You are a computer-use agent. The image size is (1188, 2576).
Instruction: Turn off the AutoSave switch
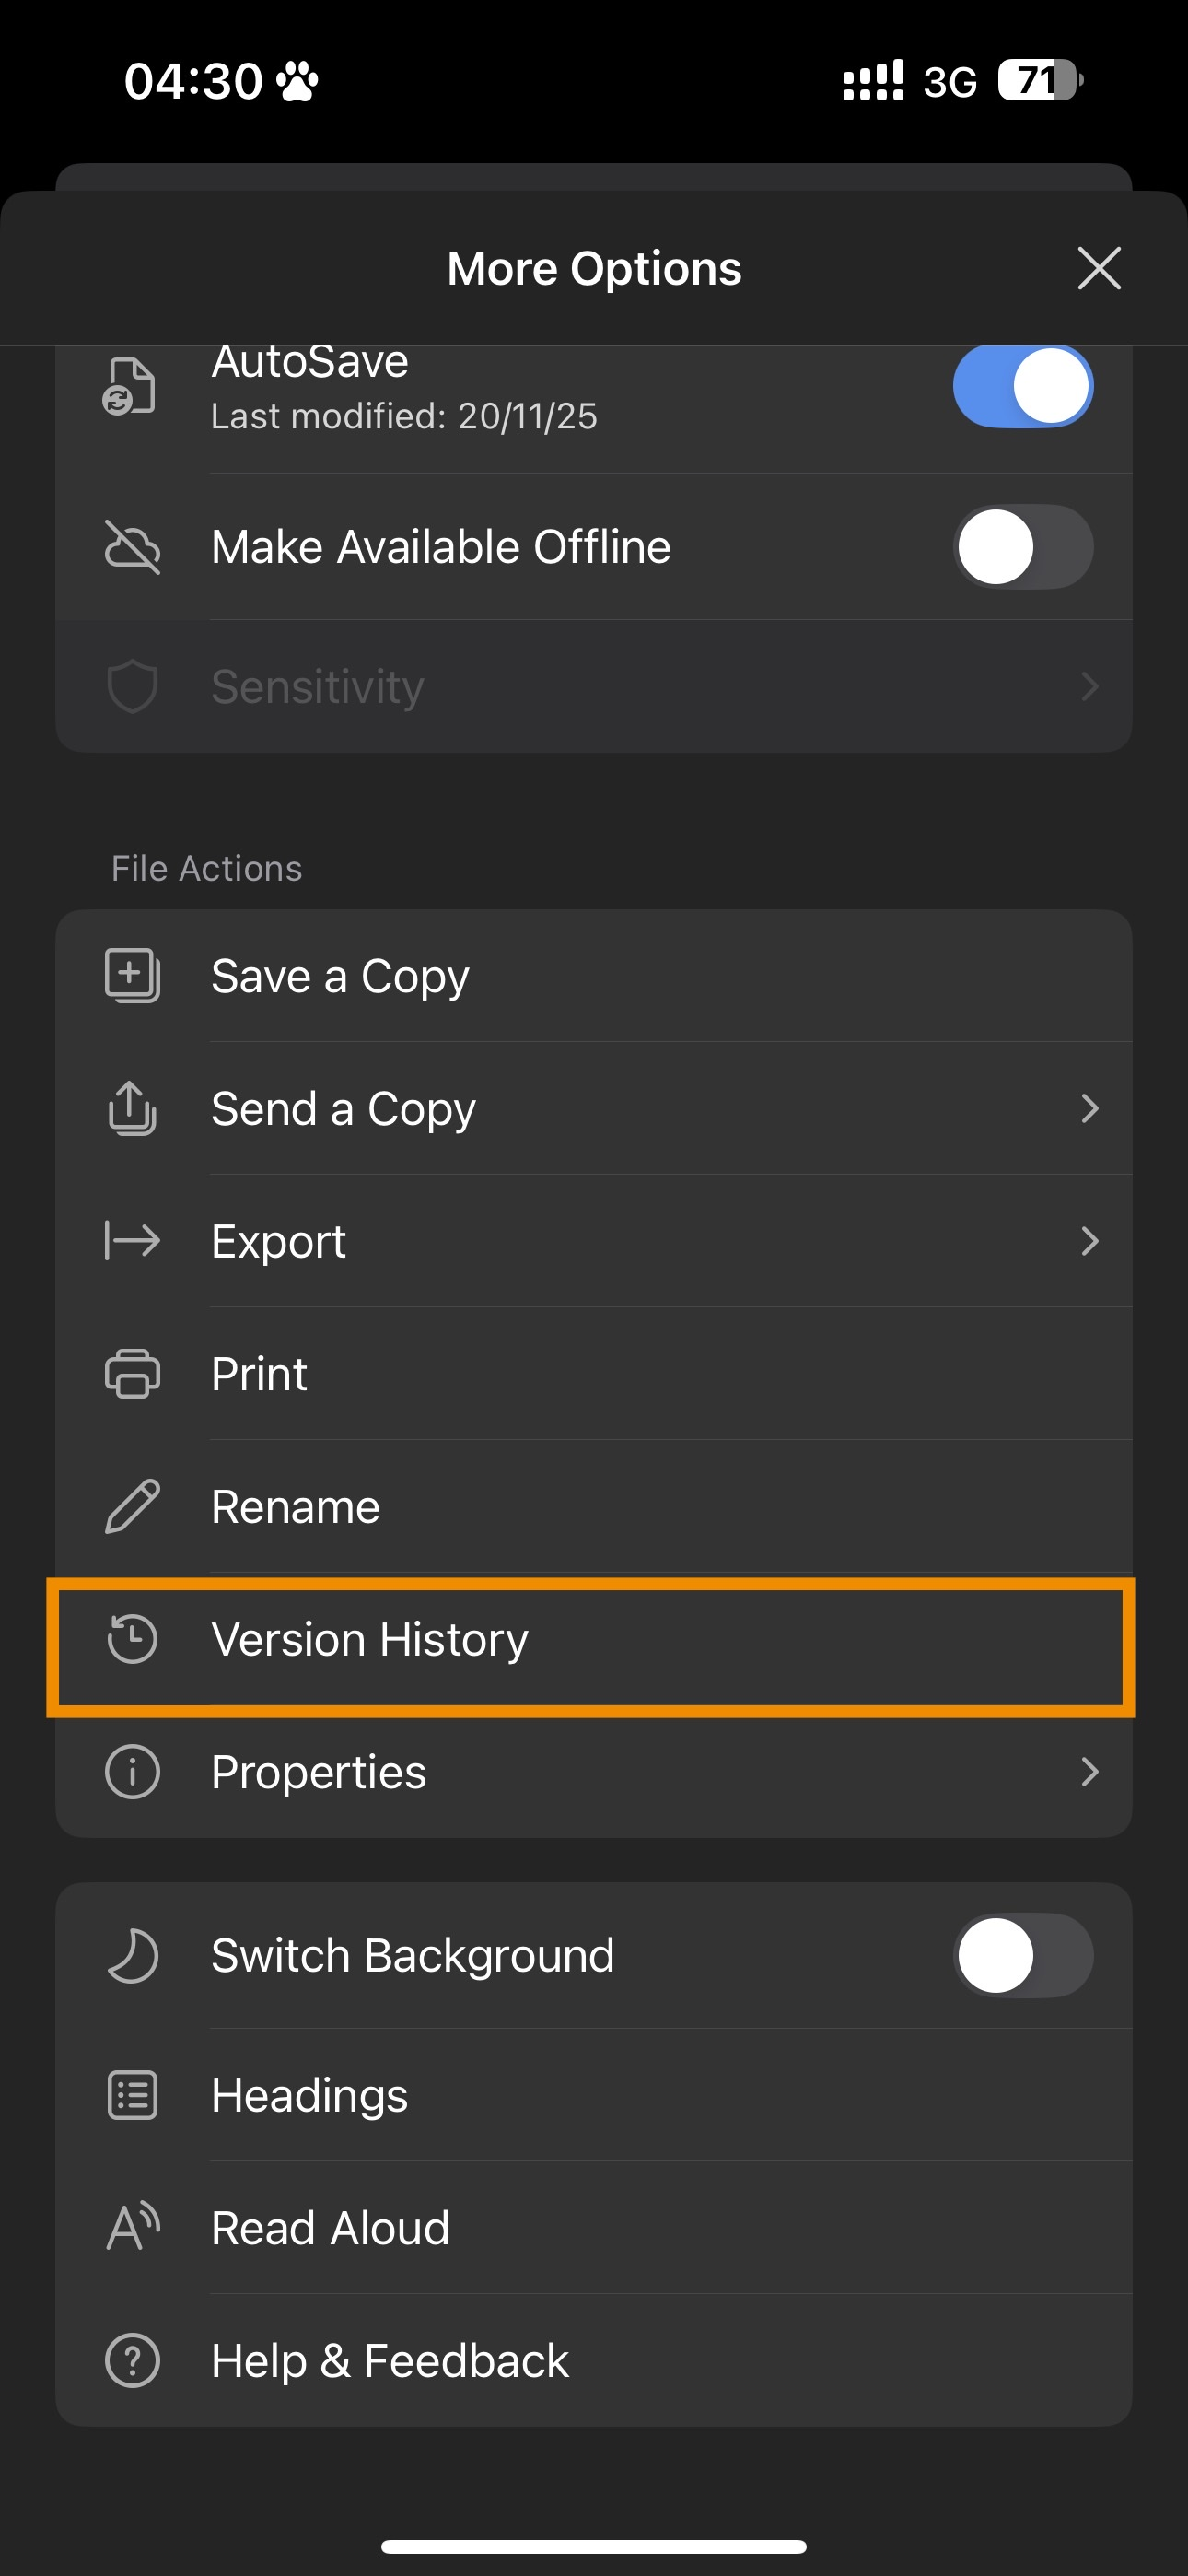(1022, 386)
